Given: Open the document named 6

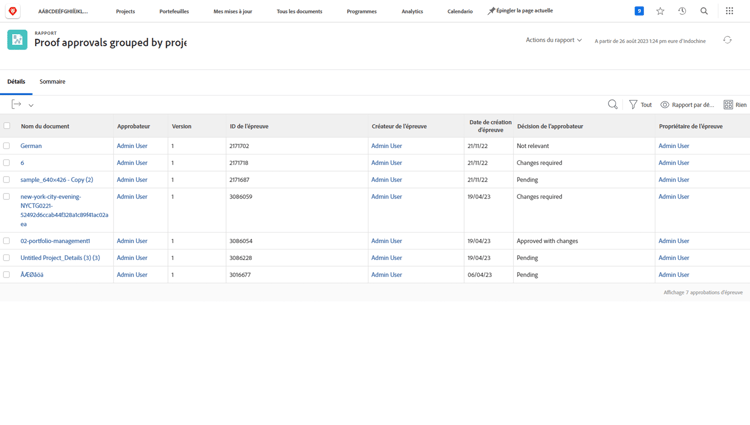Looking at the screenshot, I should pyautogui.click(x=22, y=163).
